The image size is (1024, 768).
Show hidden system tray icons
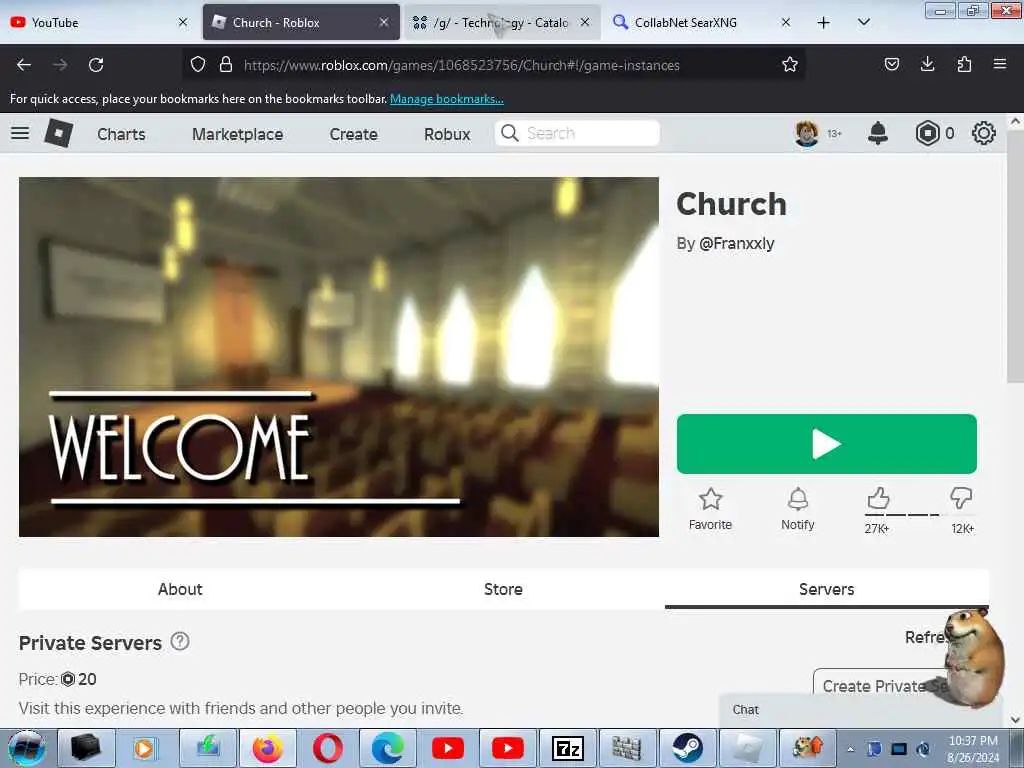[850, 749]
